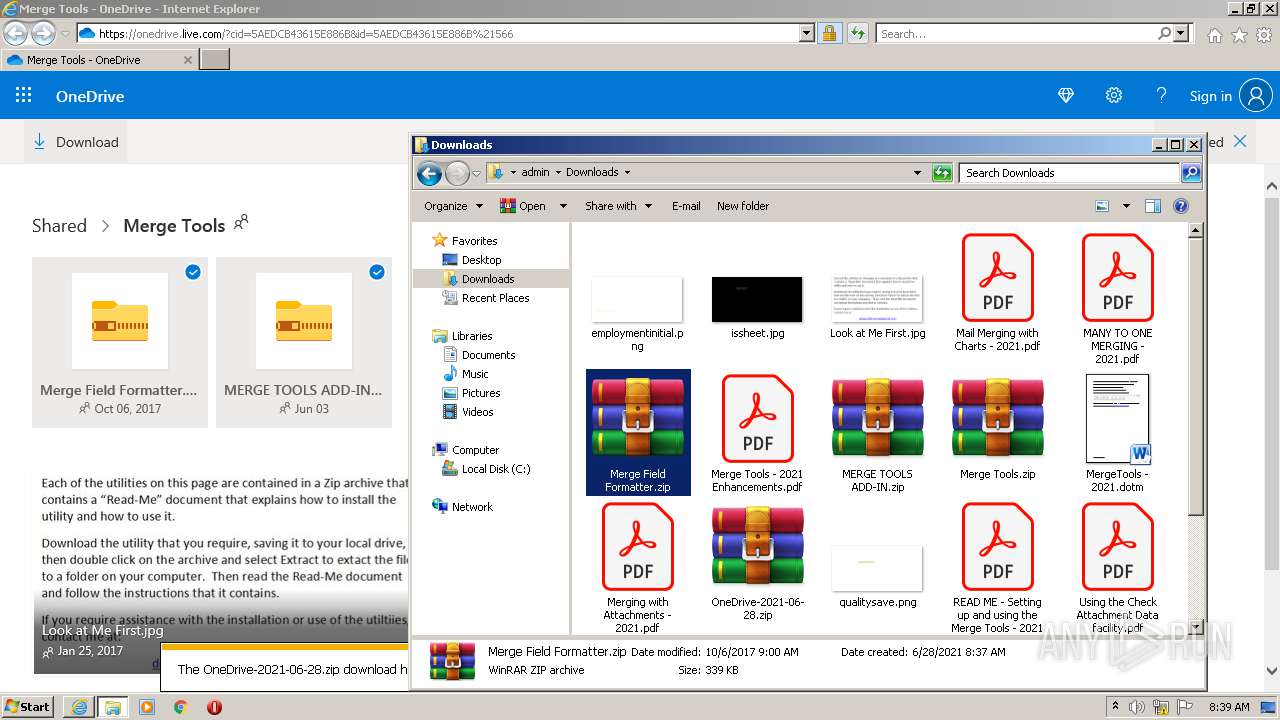Toggle MERGE TOOLS ADD-IN OneDrive tile checkbox
The image size is (1280, 720).
[x=377, y=272]
